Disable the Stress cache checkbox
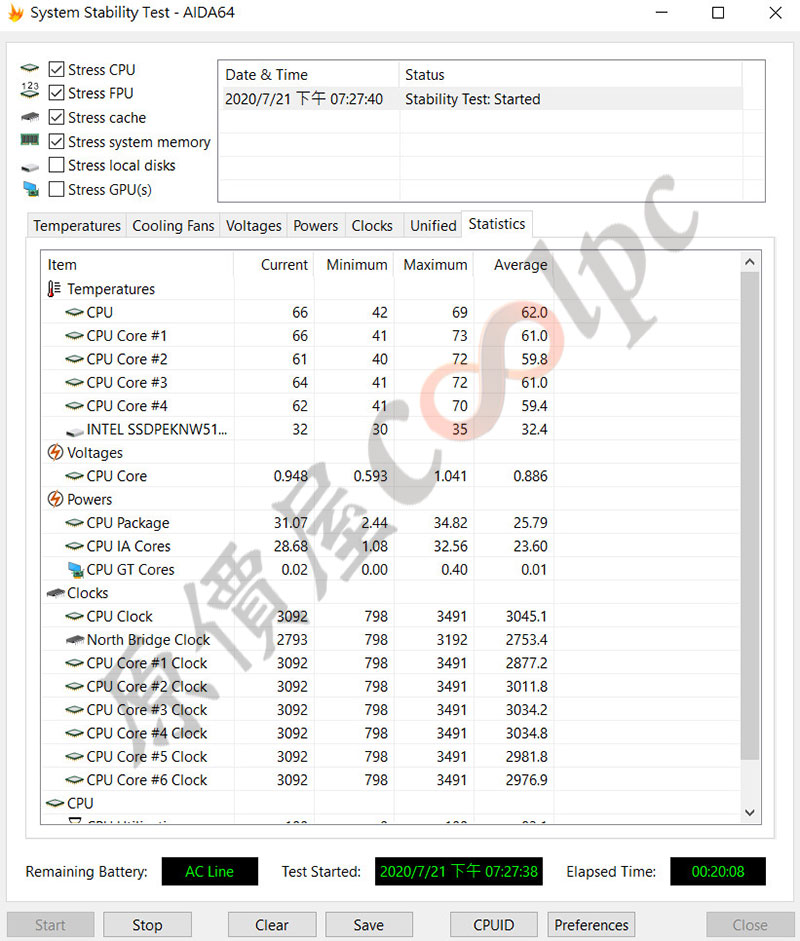The width and height of the screenshot is (800, 941). 56,117
